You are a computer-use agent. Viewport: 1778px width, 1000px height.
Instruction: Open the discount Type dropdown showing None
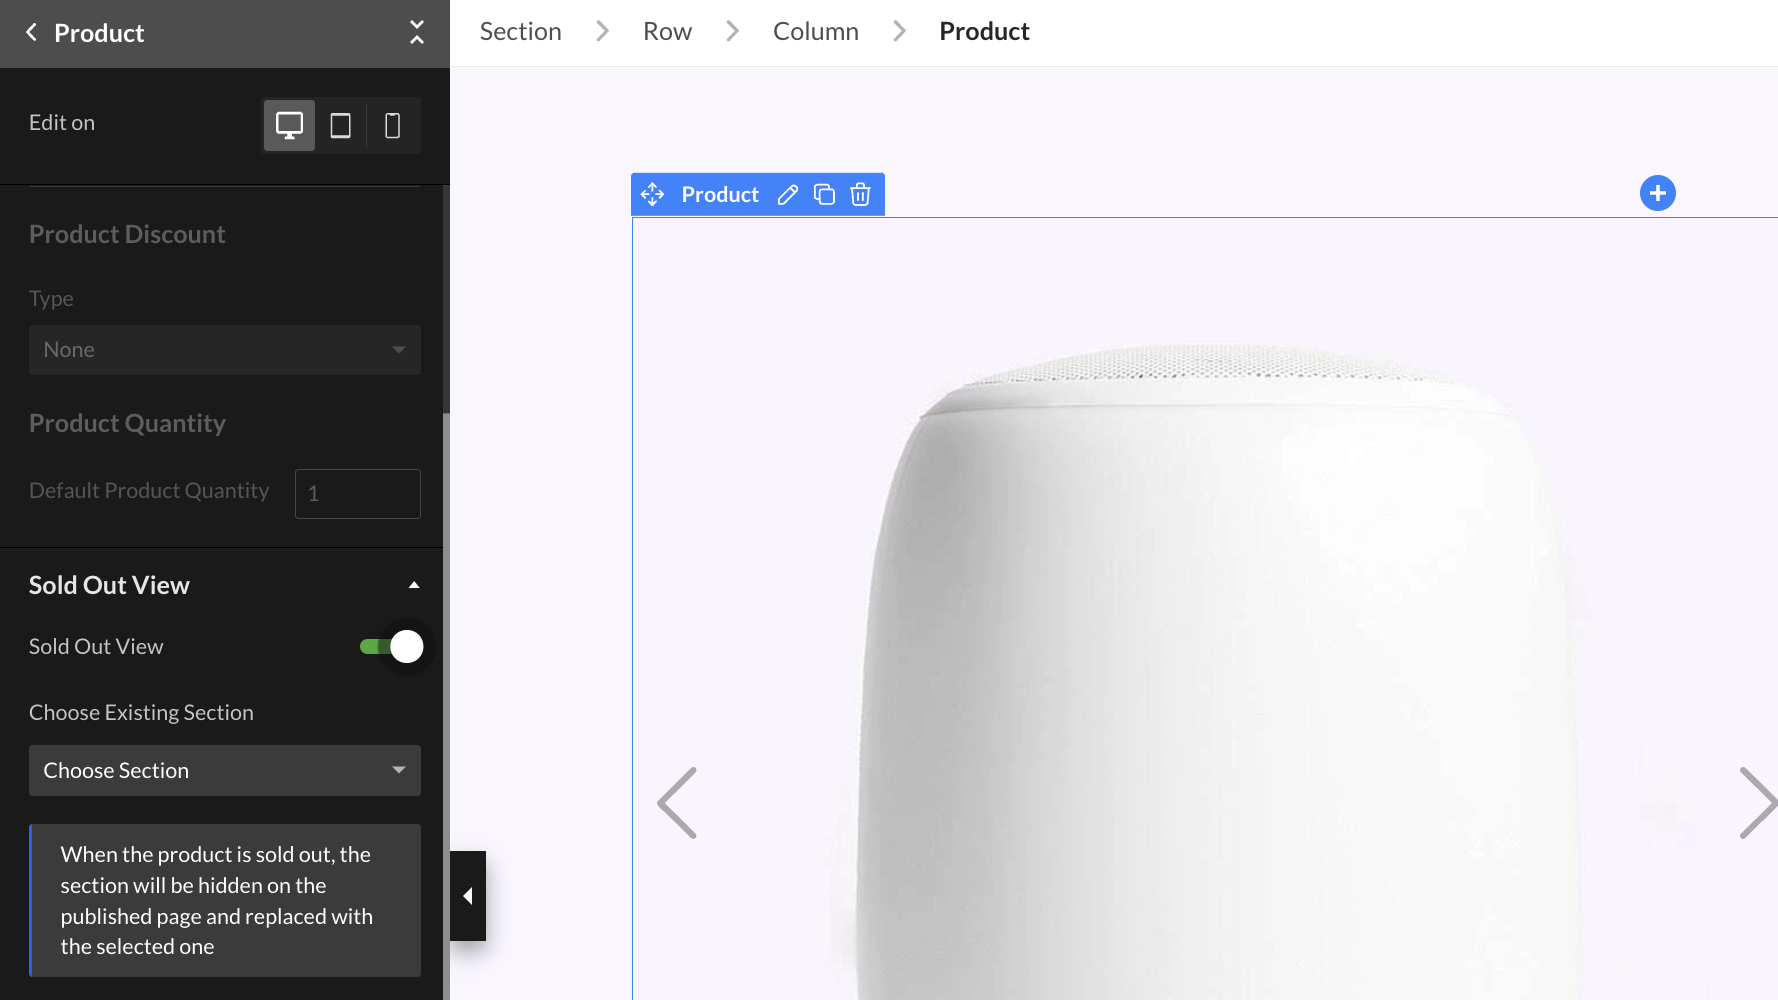pos(225,350)
